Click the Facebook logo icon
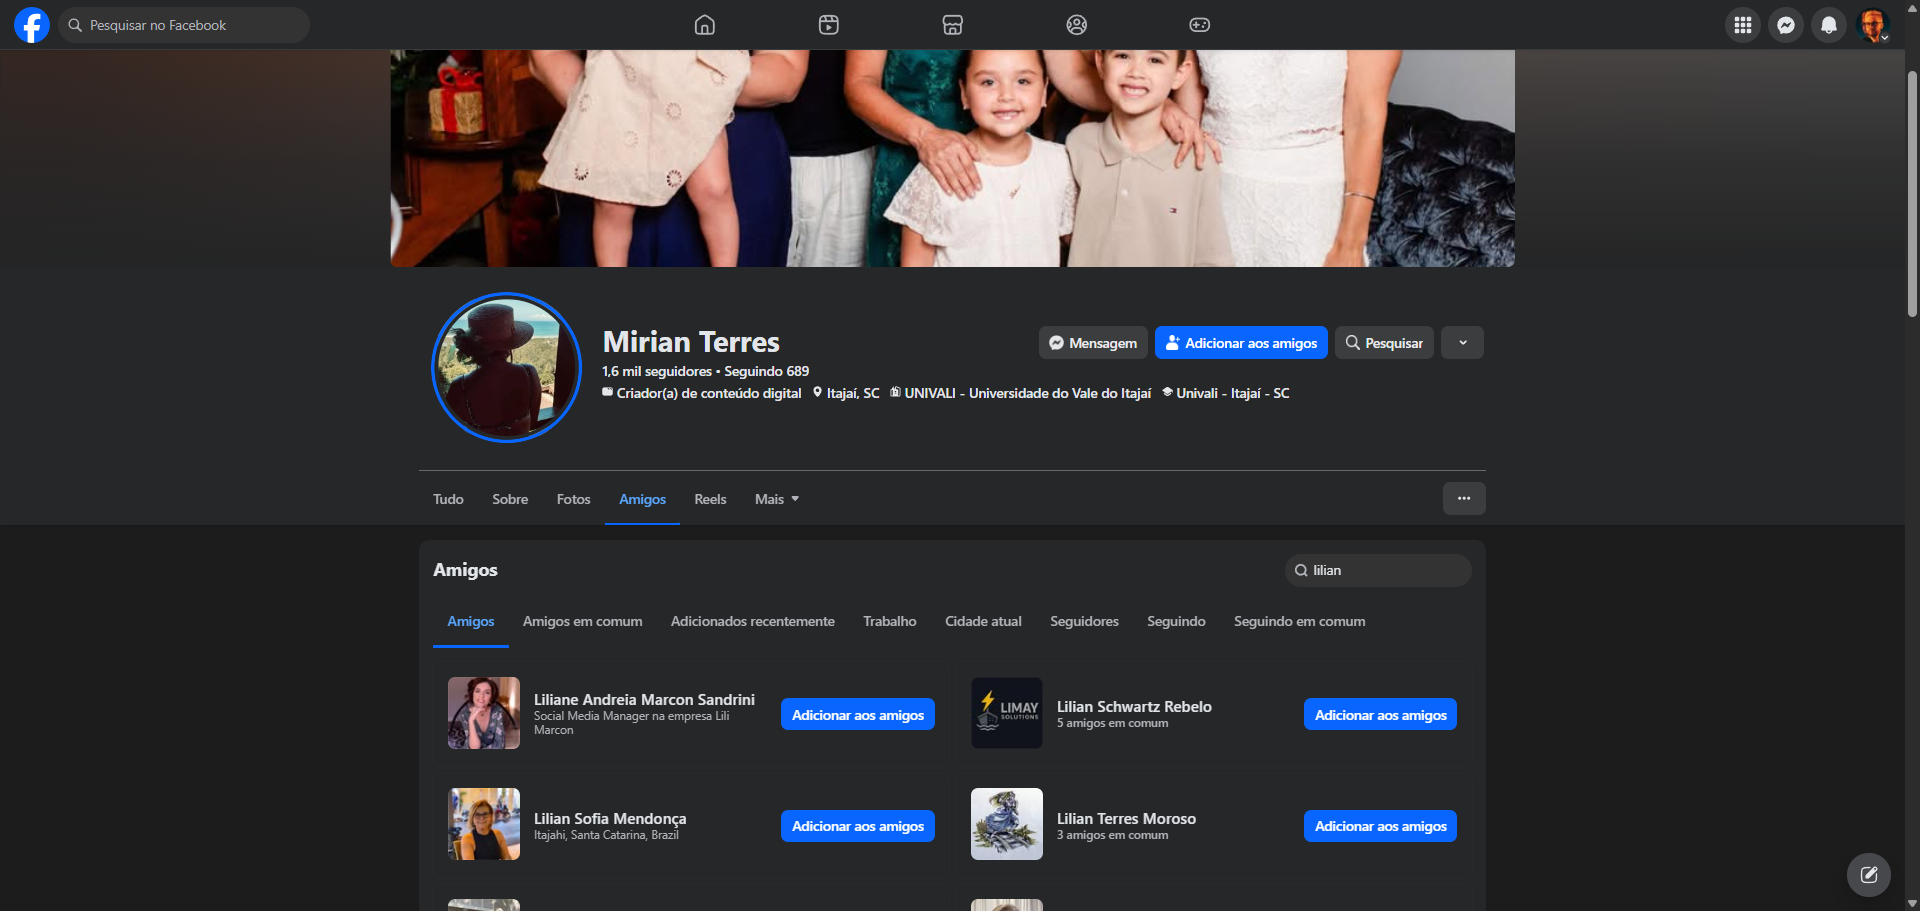The width and height of the screenshot is (1920, 911). (32, 25)
